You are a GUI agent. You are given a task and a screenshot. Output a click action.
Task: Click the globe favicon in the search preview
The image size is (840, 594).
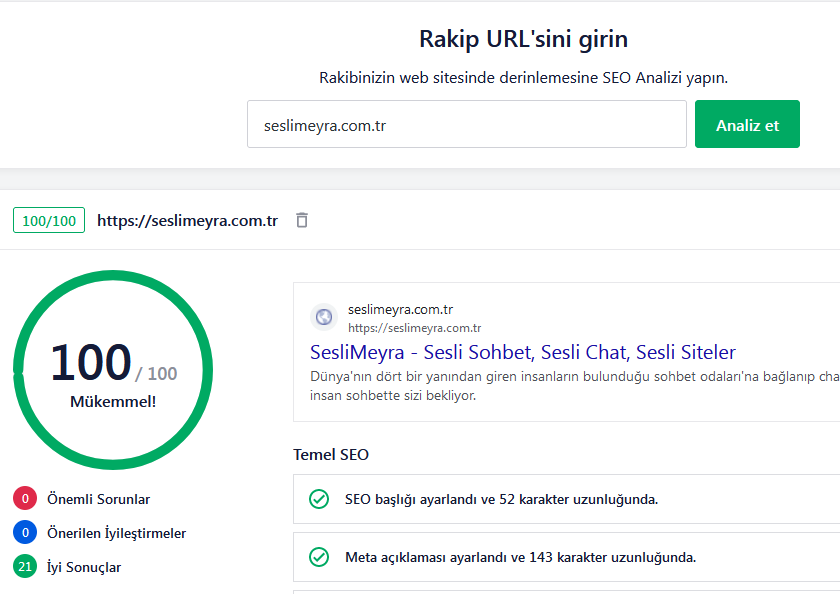tap(324, 317)
